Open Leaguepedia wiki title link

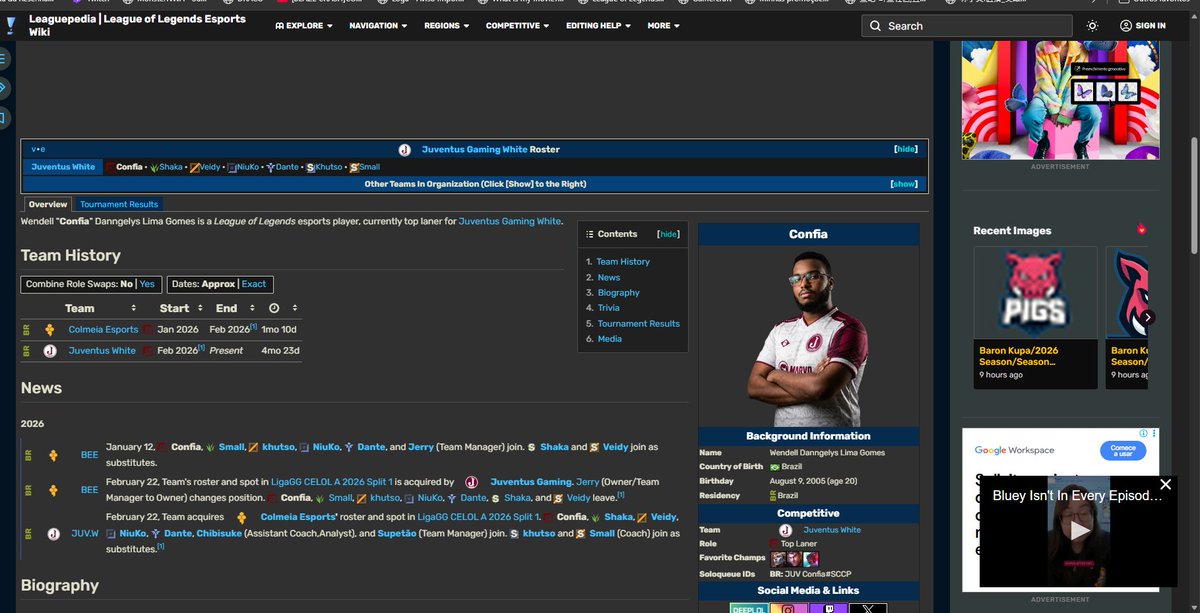click(137, 25)
